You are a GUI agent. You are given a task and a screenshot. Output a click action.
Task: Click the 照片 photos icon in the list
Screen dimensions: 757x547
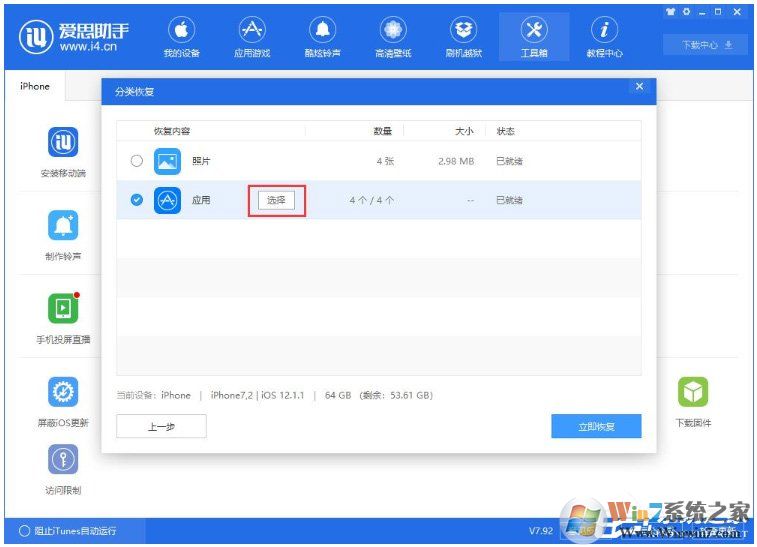167,161
